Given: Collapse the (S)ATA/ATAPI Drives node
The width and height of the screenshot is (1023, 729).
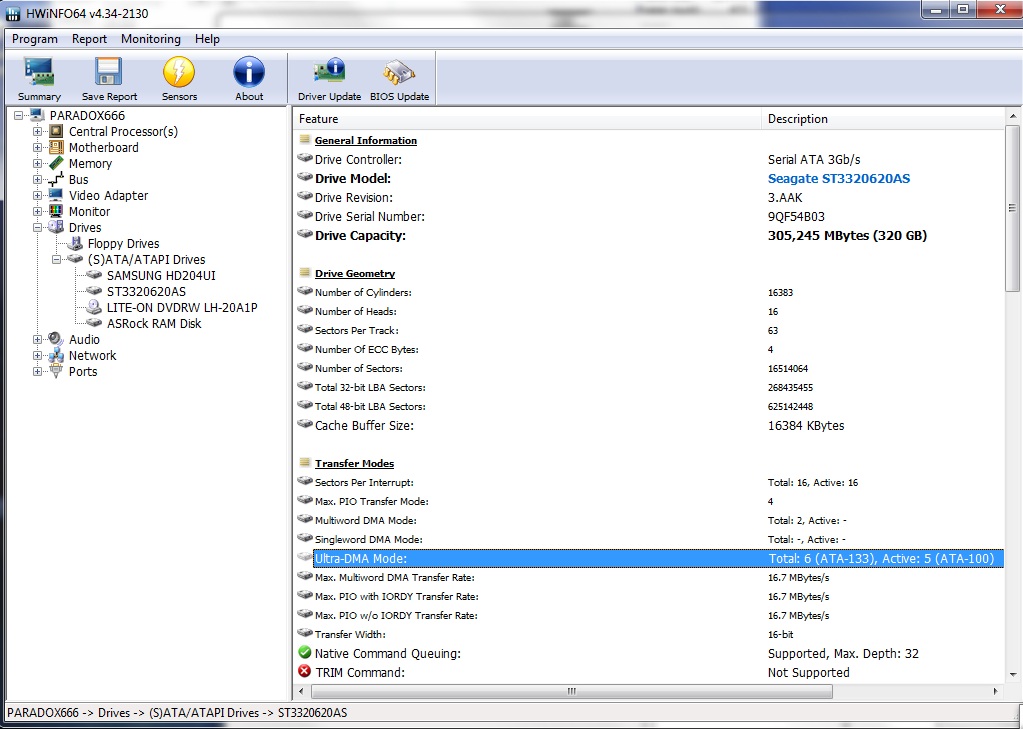Looking at the screenshot, I should [56, 259].
